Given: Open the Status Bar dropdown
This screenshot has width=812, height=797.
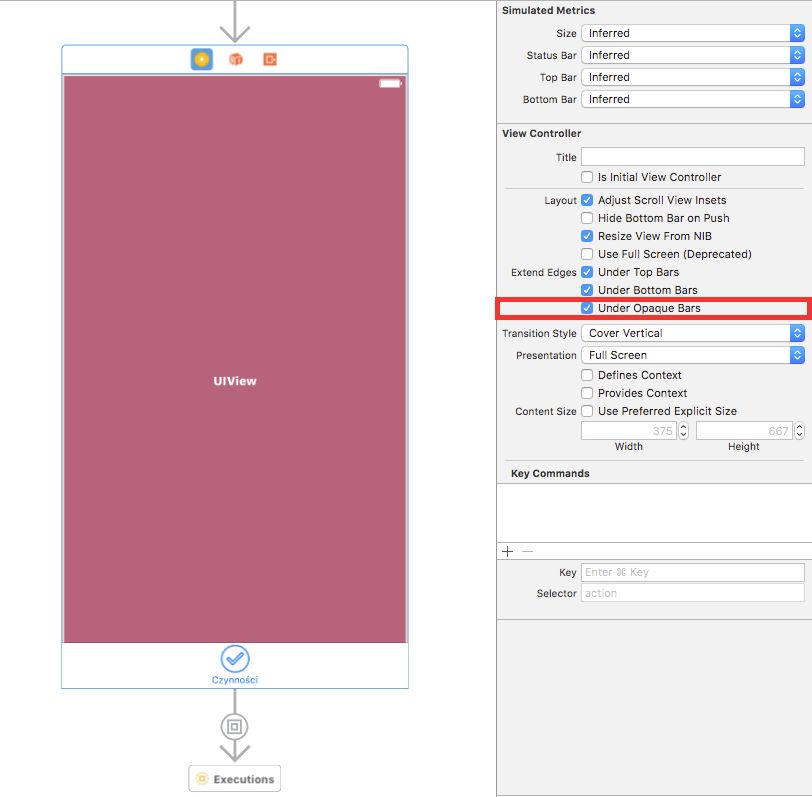Looking at the screenshot, I should point(693,55).
